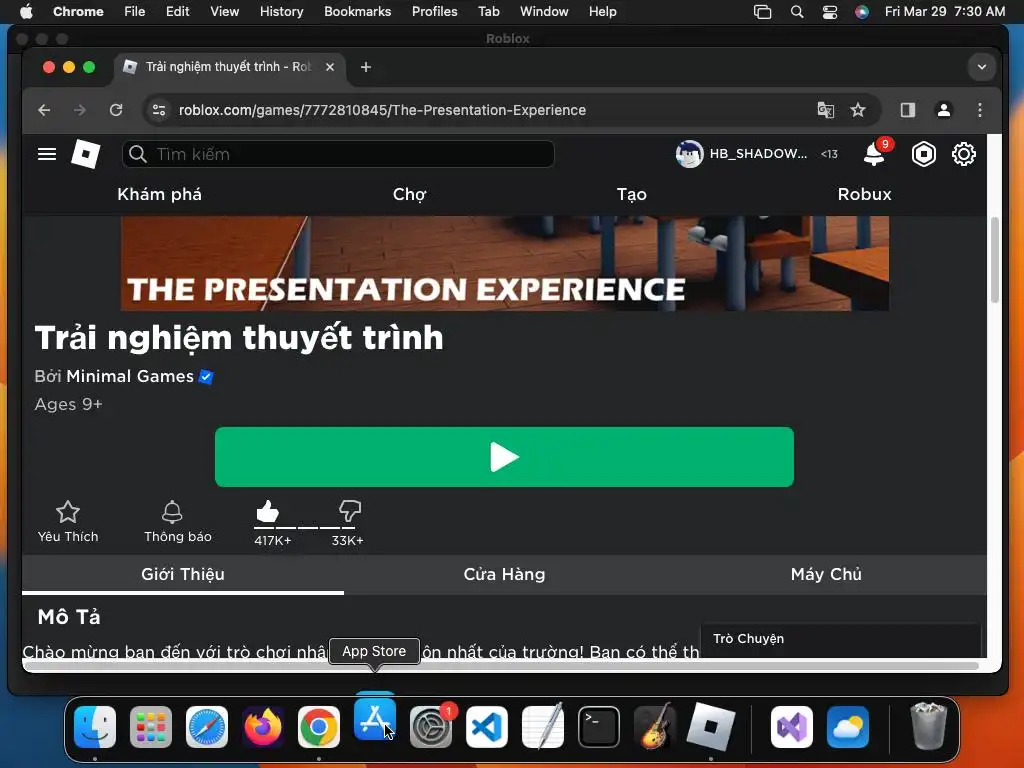Go back to previous page

pos(44,110)
